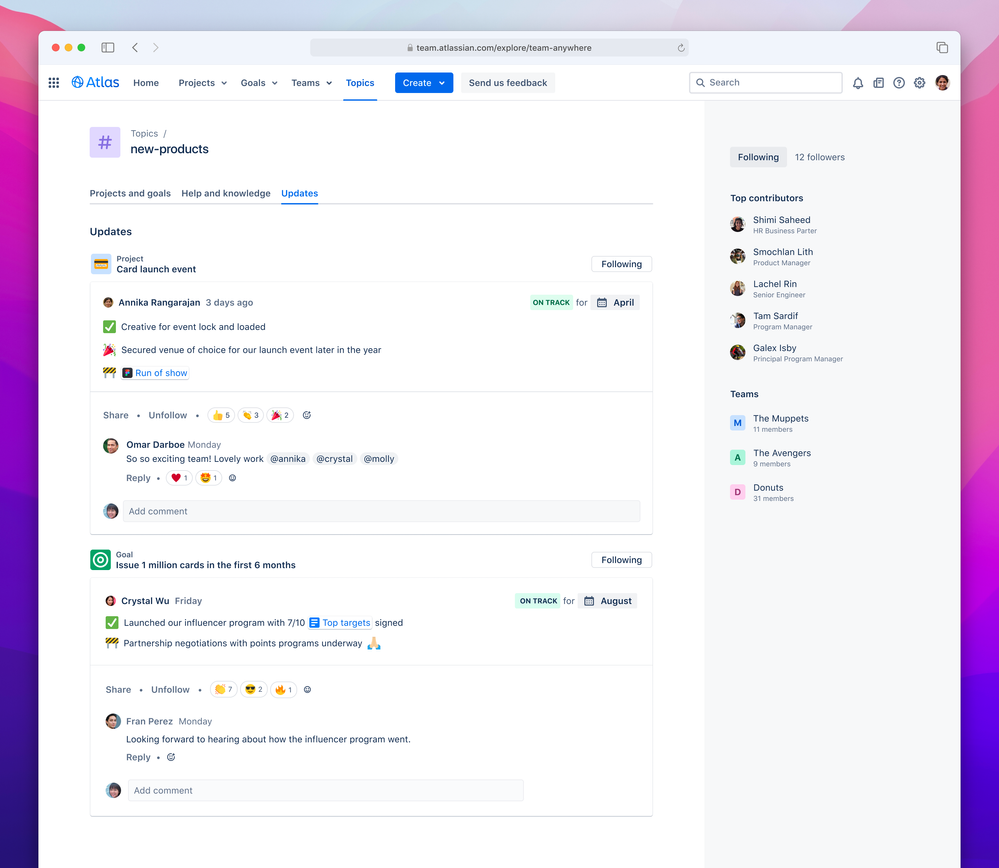Open The Muppets team M icon

[x=738, y=423]
